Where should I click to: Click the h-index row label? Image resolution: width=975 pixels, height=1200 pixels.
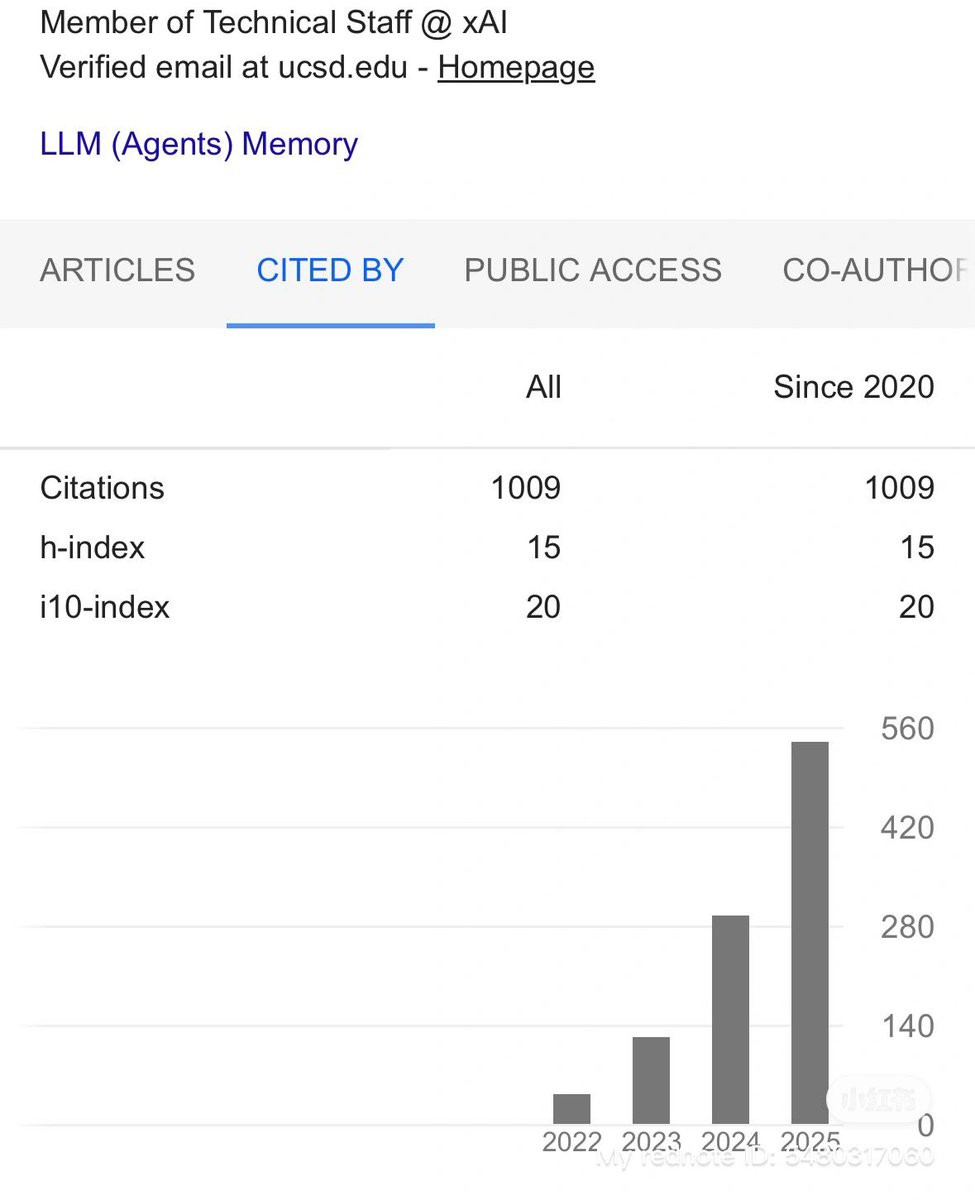[x=93, y=547]
